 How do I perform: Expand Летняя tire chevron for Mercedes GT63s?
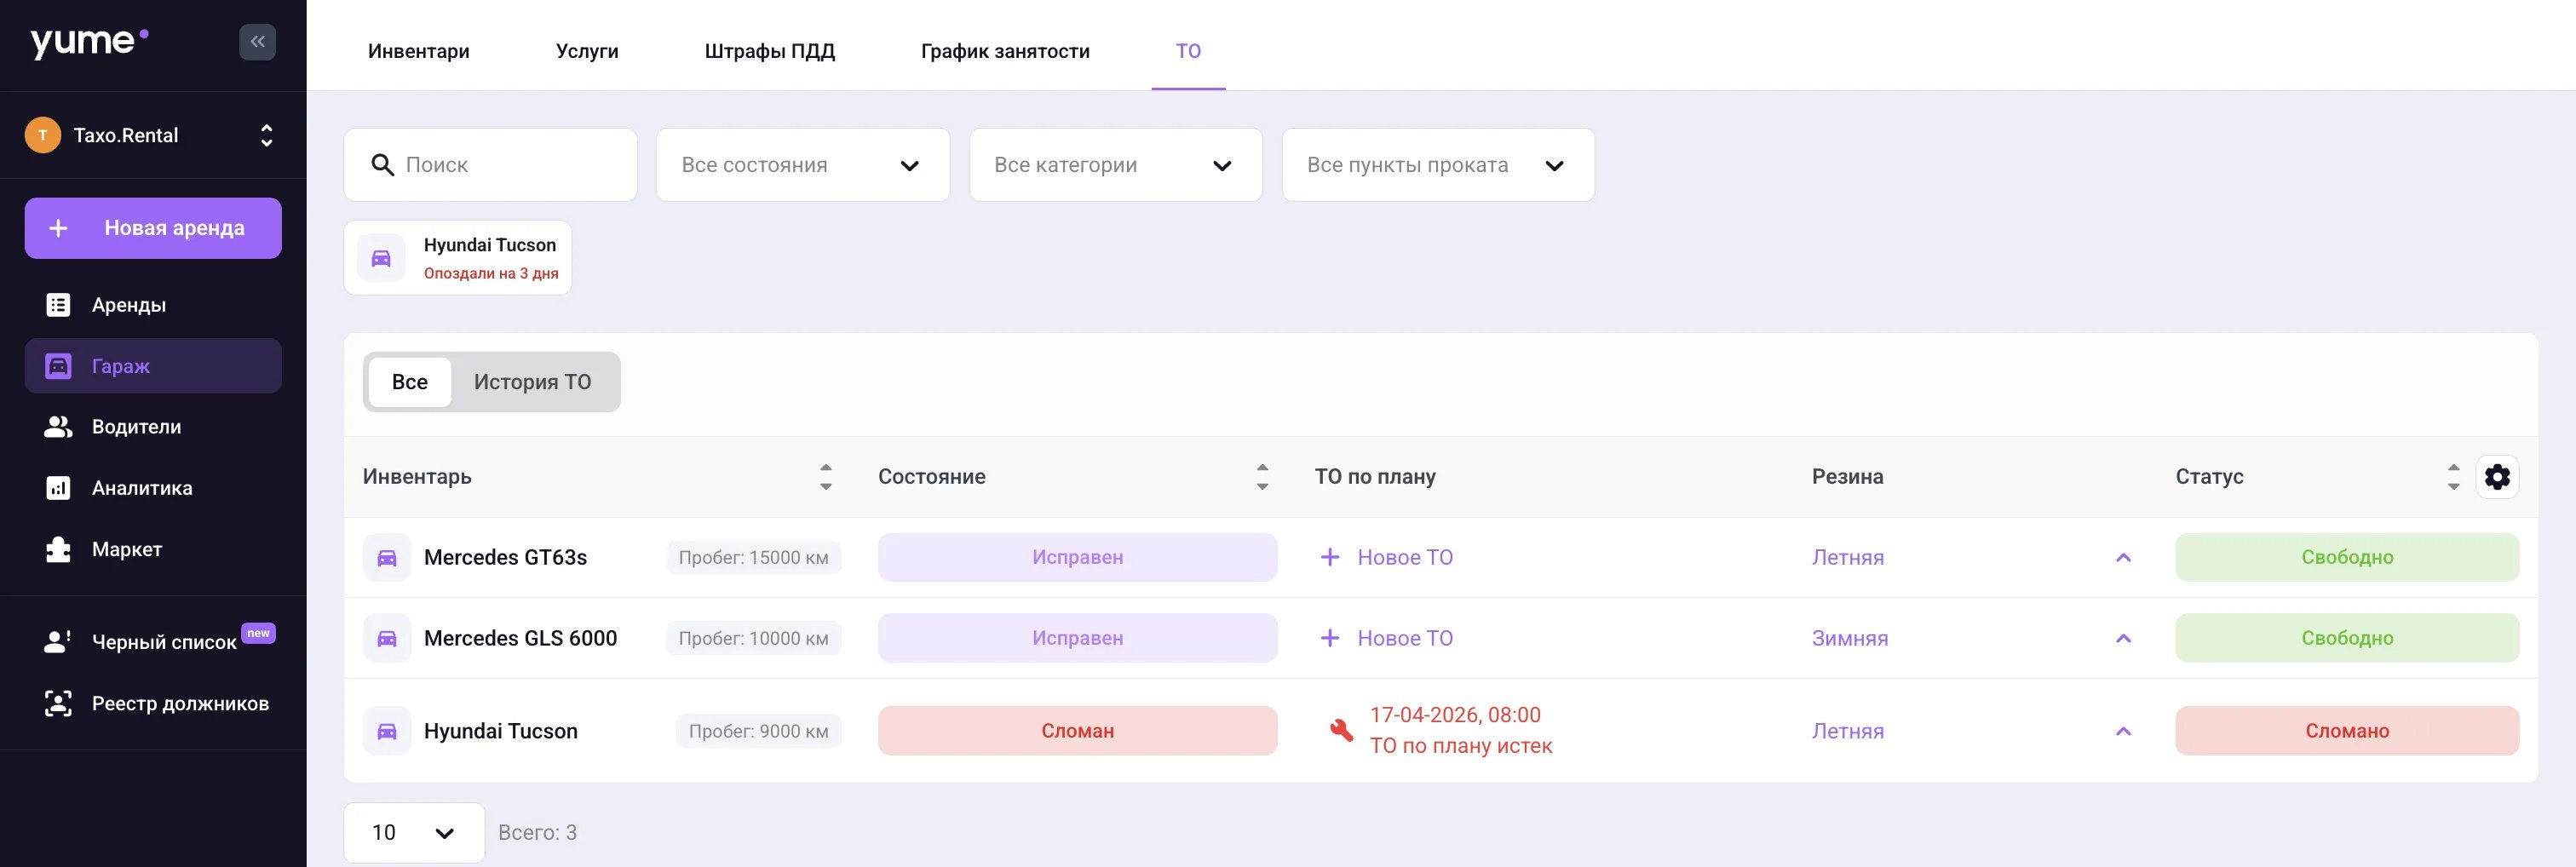2123,558
